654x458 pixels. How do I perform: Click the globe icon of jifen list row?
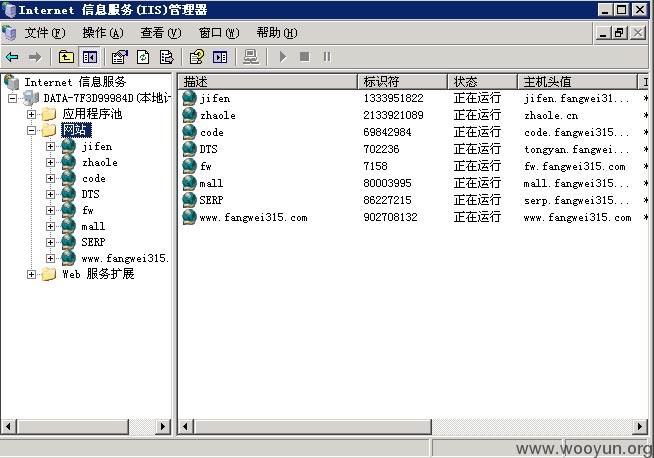(x=189, y=98)
